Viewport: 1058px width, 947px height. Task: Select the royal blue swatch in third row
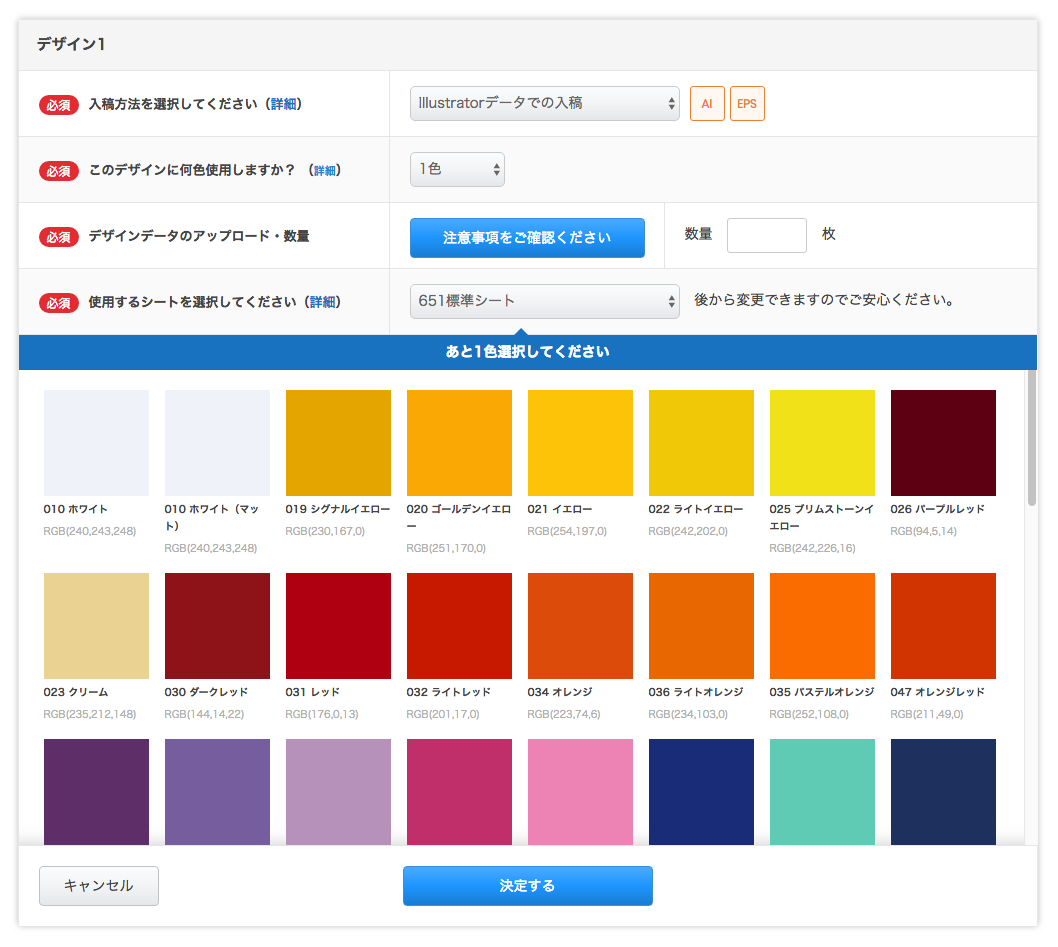click(x=701, y=792)
